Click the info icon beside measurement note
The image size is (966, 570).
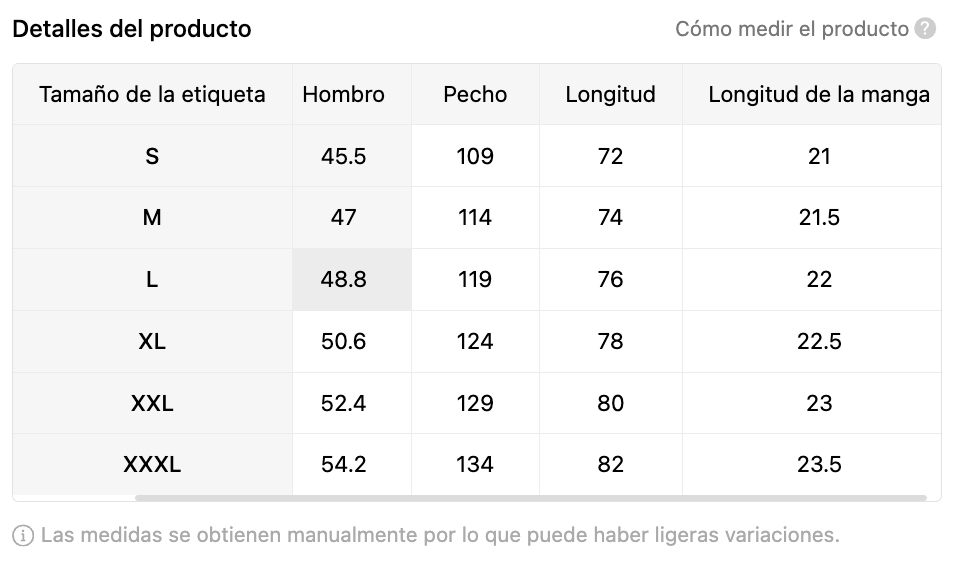point(23,535)
